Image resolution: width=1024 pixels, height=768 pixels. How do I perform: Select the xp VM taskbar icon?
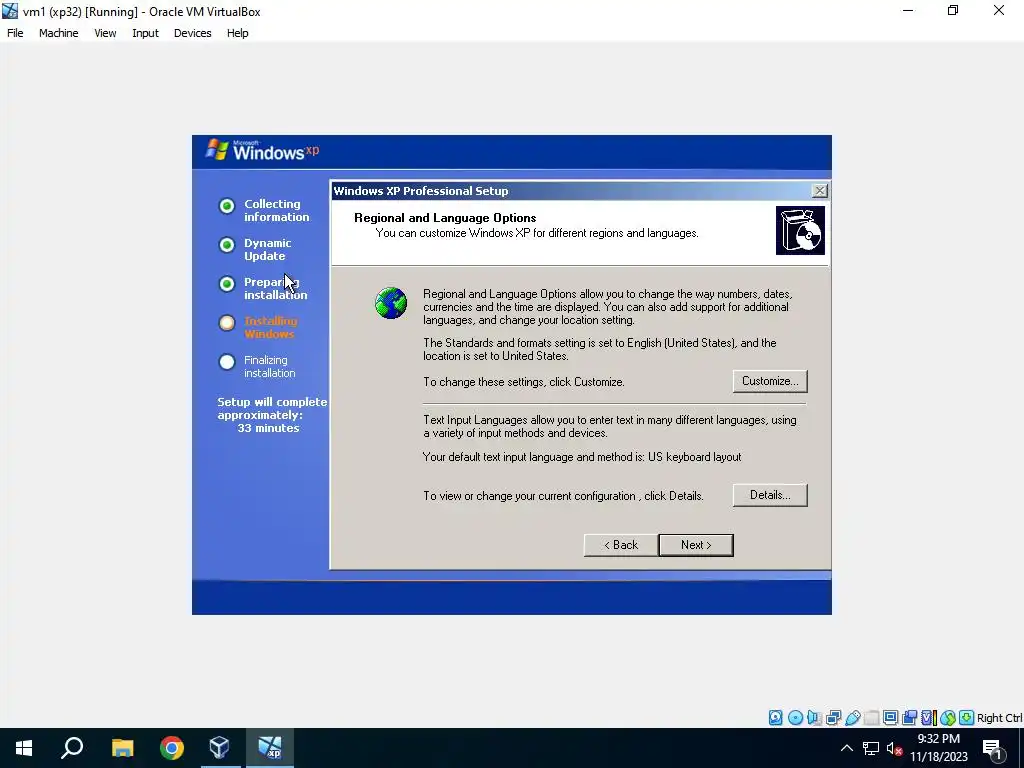point(270,748)
